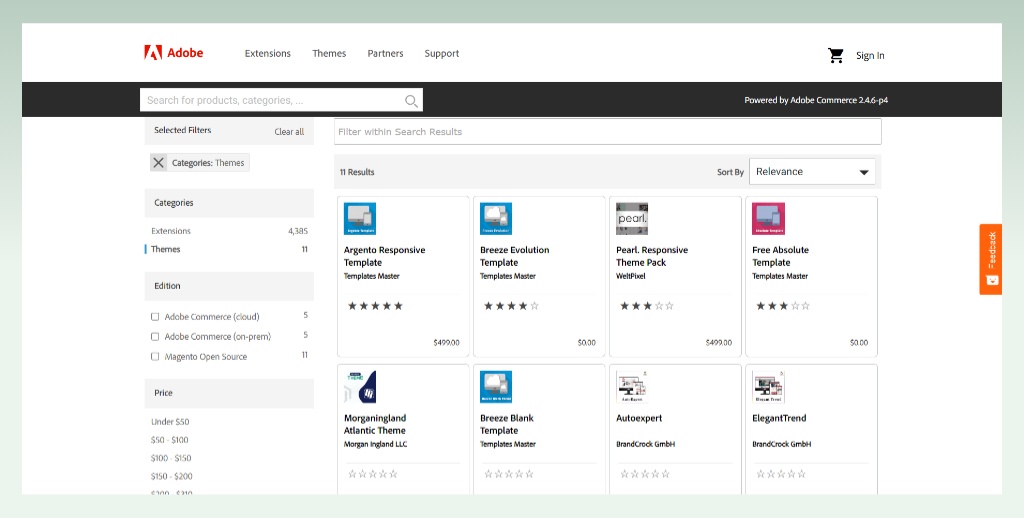Click Argento template star rating

pos(375,306)
